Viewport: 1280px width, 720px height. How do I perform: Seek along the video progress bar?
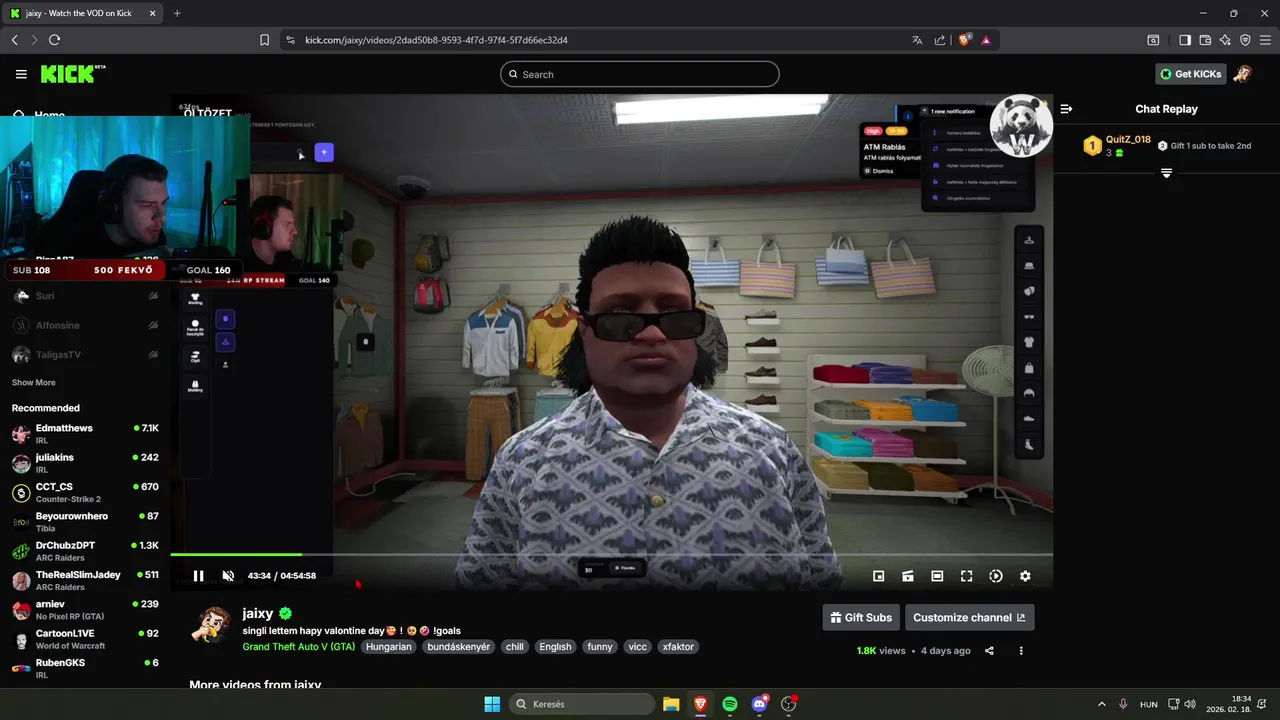(x=611, y=554)
